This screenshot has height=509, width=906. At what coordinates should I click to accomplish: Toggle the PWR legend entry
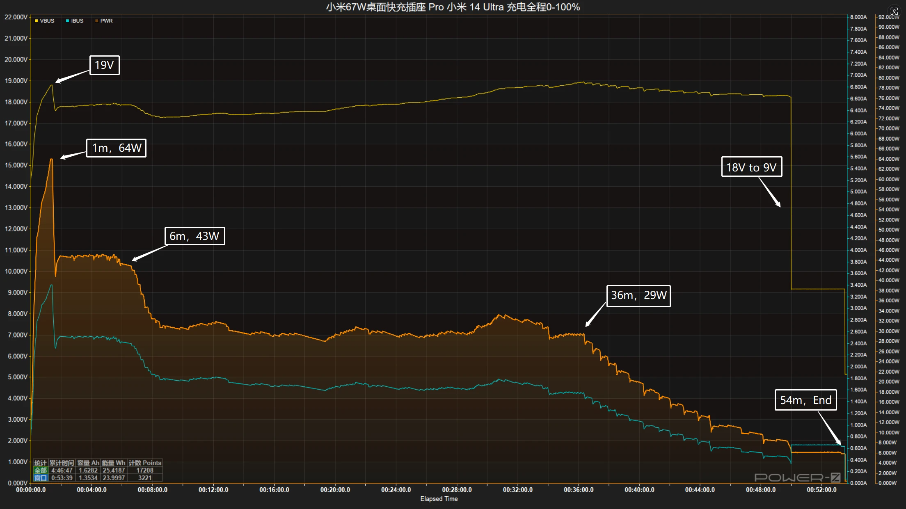[x=104, y=21]
